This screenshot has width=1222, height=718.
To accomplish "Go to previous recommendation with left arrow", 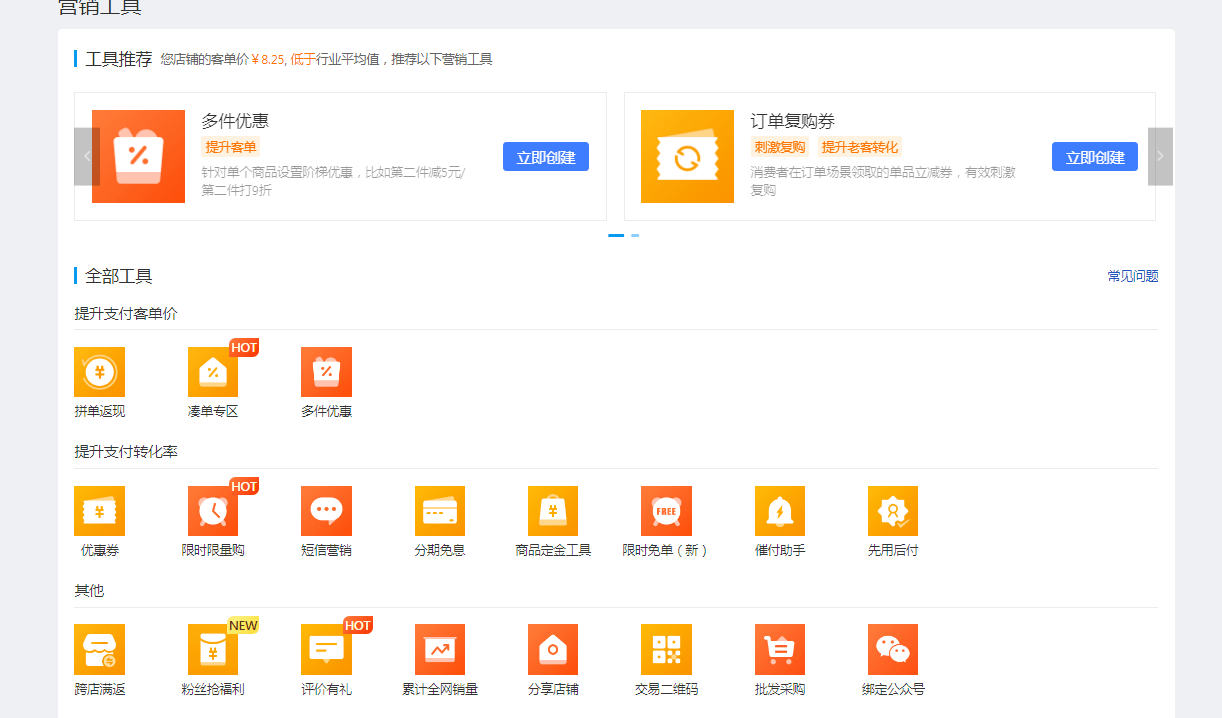I will point(87,156).
